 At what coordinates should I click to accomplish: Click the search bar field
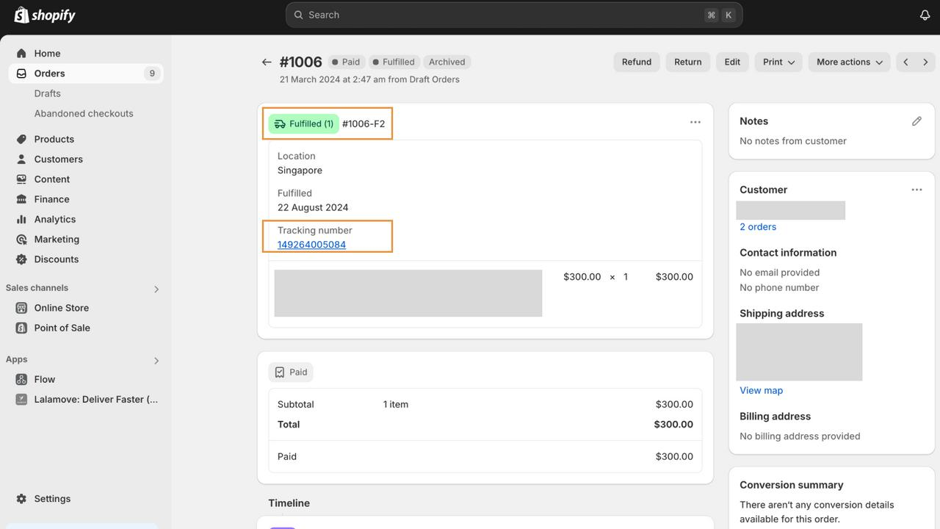514,15
